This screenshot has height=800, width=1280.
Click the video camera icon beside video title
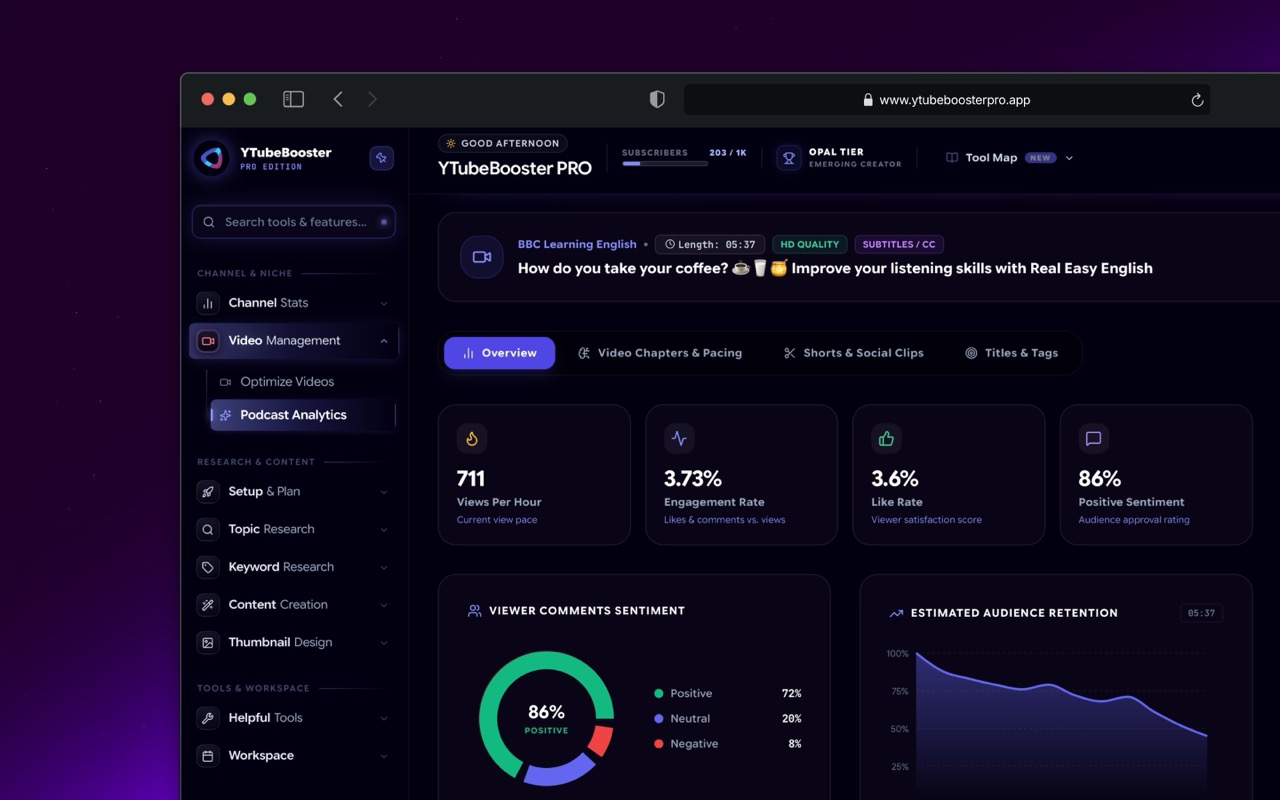482,257
